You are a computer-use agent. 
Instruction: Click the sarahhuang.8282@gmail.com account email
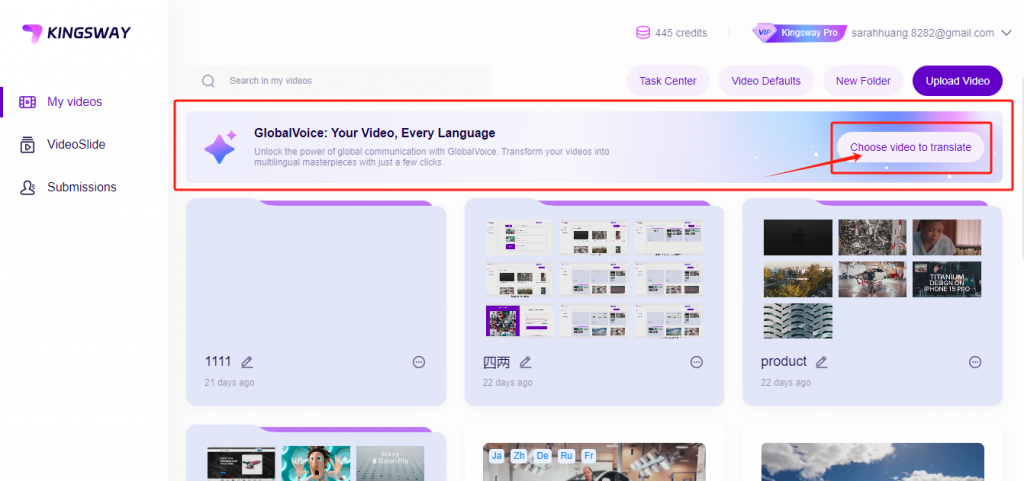point(922,33)
